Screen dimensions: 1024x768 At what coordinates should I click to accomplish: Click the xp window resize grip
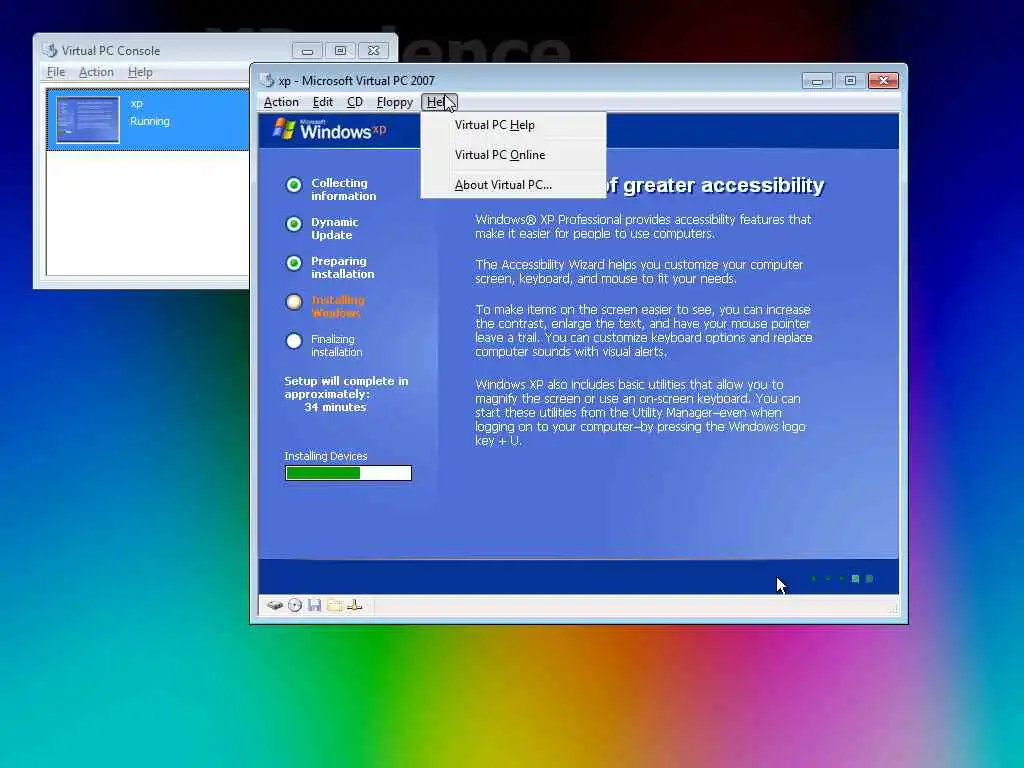[x=893, y=609]
